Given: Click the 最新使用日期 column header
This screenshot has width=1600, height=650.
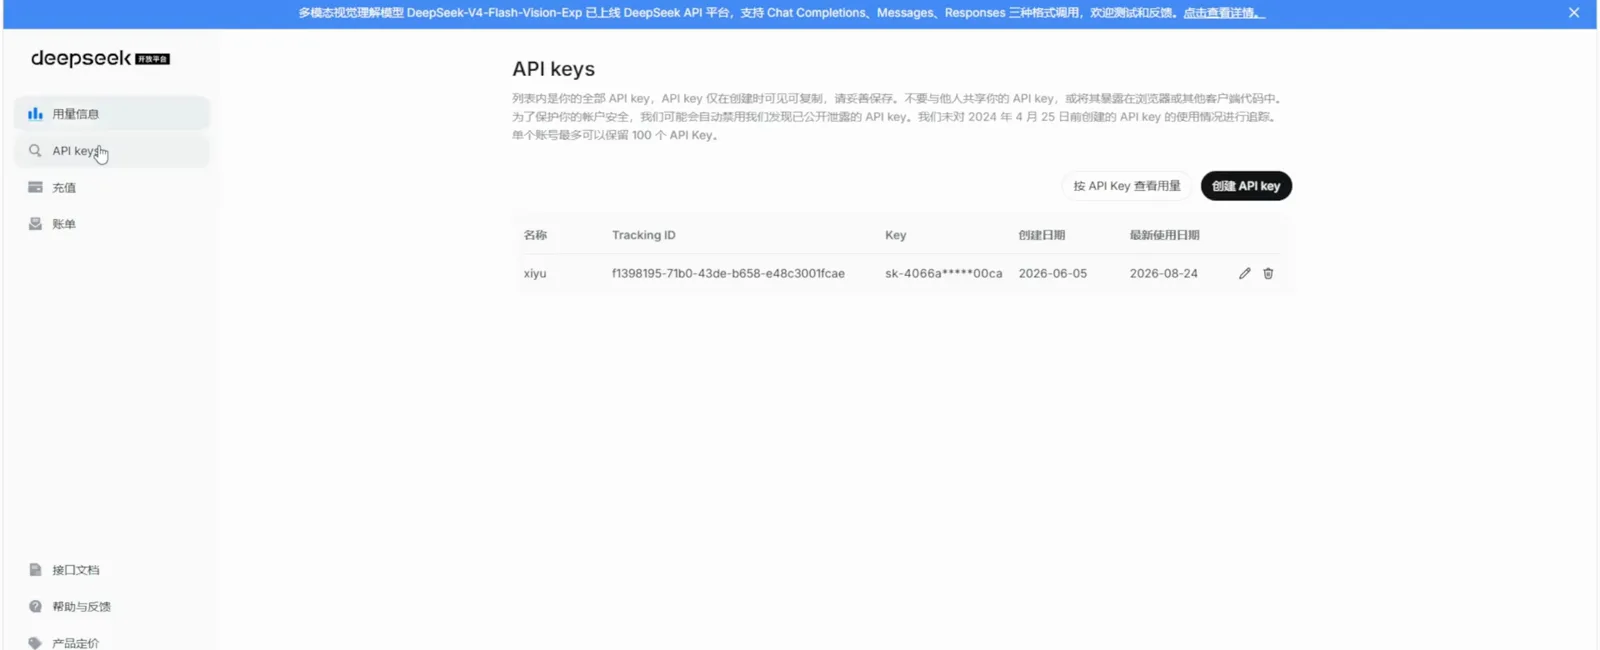Looking at the screenshot, I should [1164, 235].
